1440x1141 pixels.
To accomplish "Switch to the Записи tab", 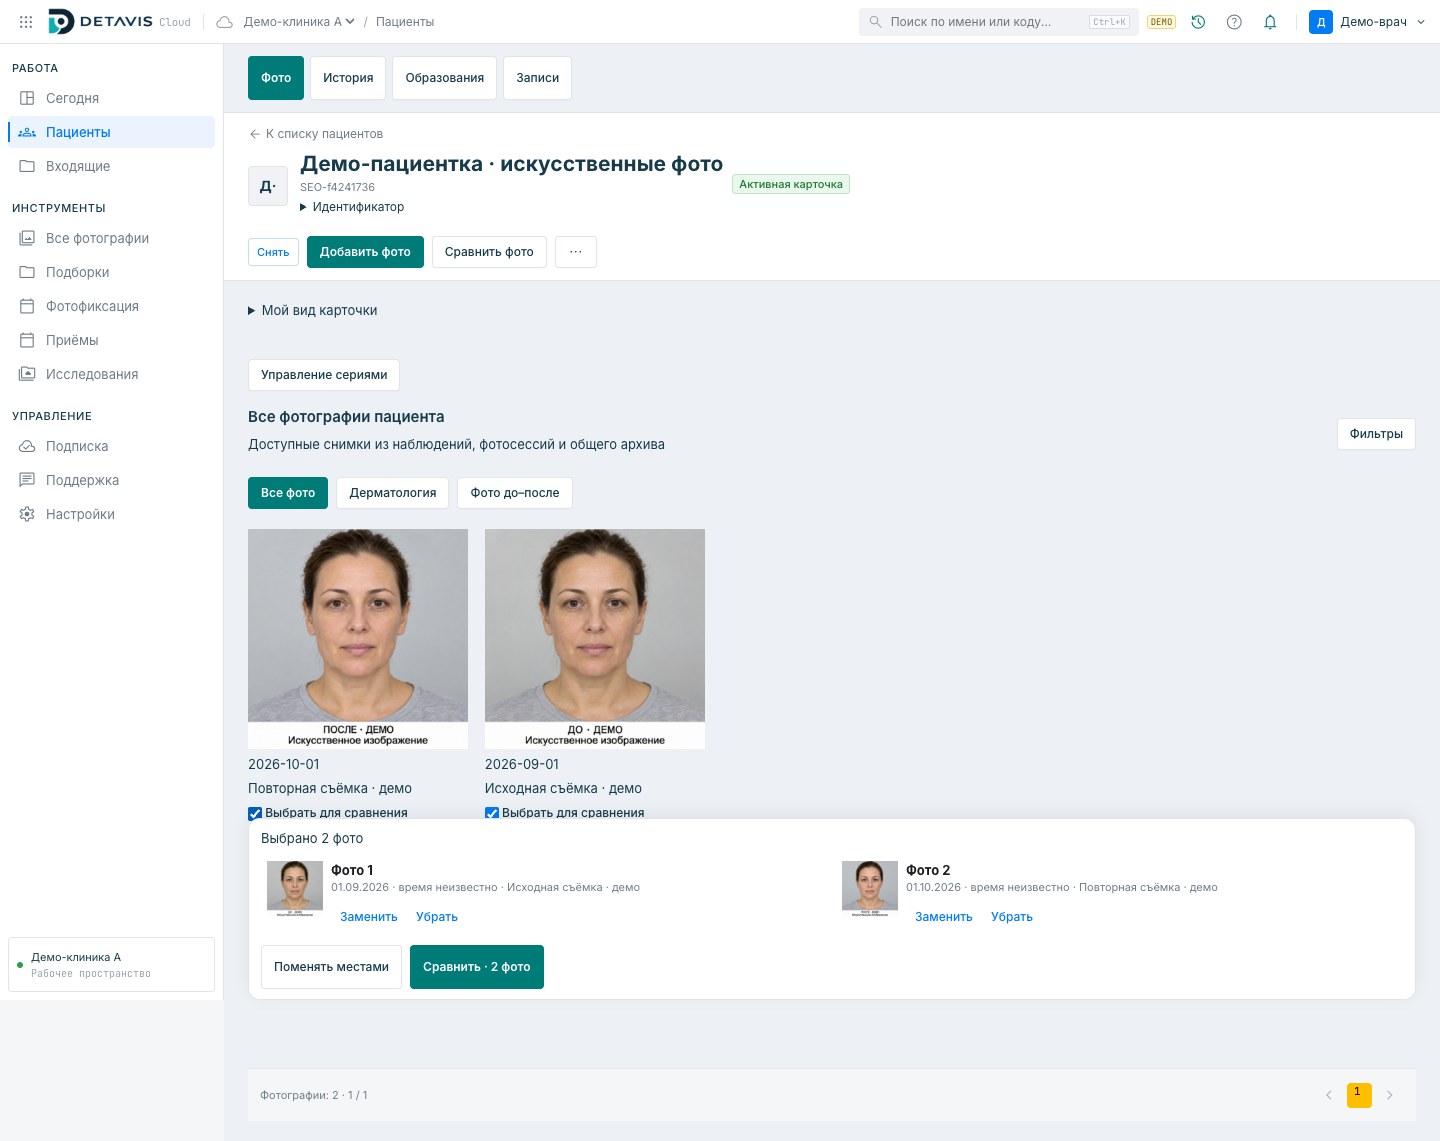I will click(x=538, y=78).
